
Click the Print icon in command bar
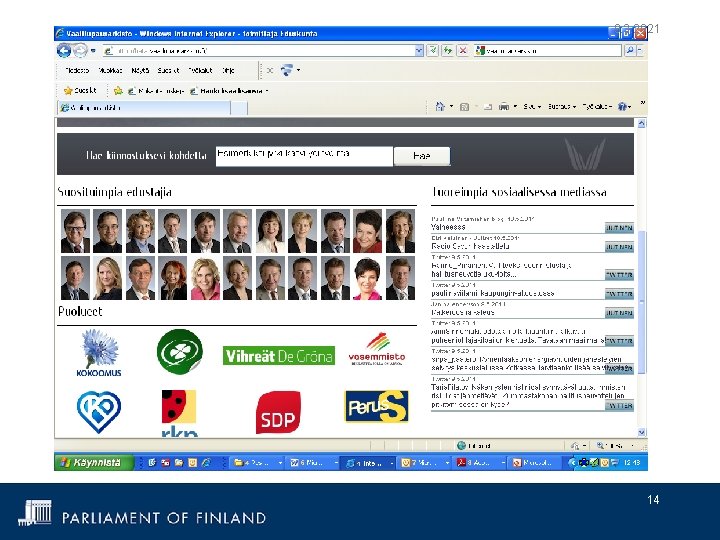pyautogui.click(x=504, y=107)
